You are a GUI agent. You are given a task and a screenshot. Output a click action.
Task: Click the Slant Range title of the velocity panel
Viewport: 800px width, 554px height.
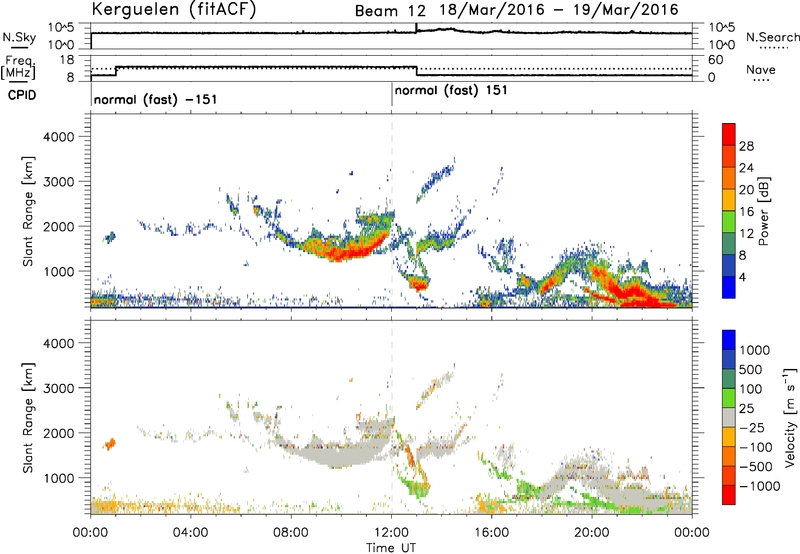pyautogui.click(x=28, y=418)
